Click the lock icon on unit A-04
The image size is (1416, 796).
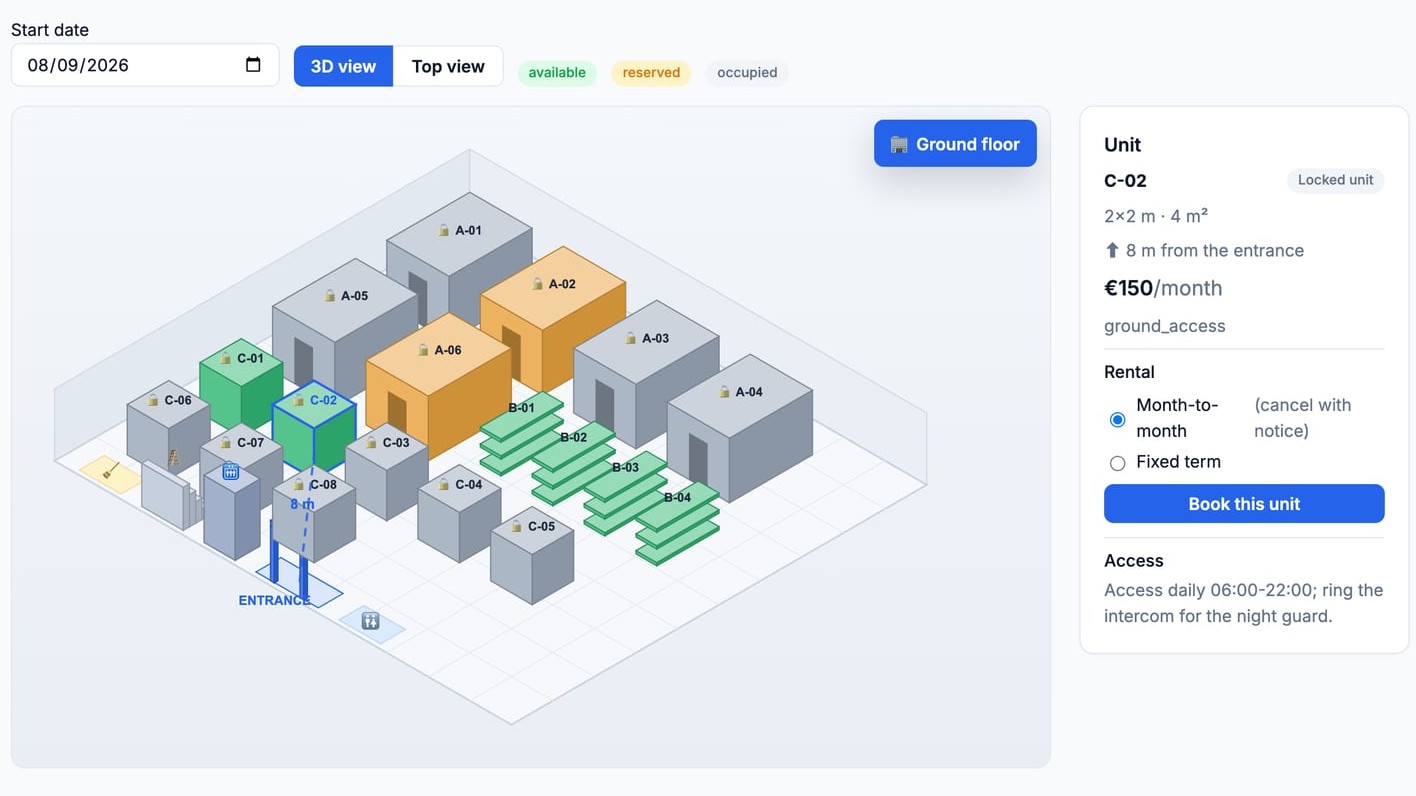pyautogui.click(x=724, y=392)
